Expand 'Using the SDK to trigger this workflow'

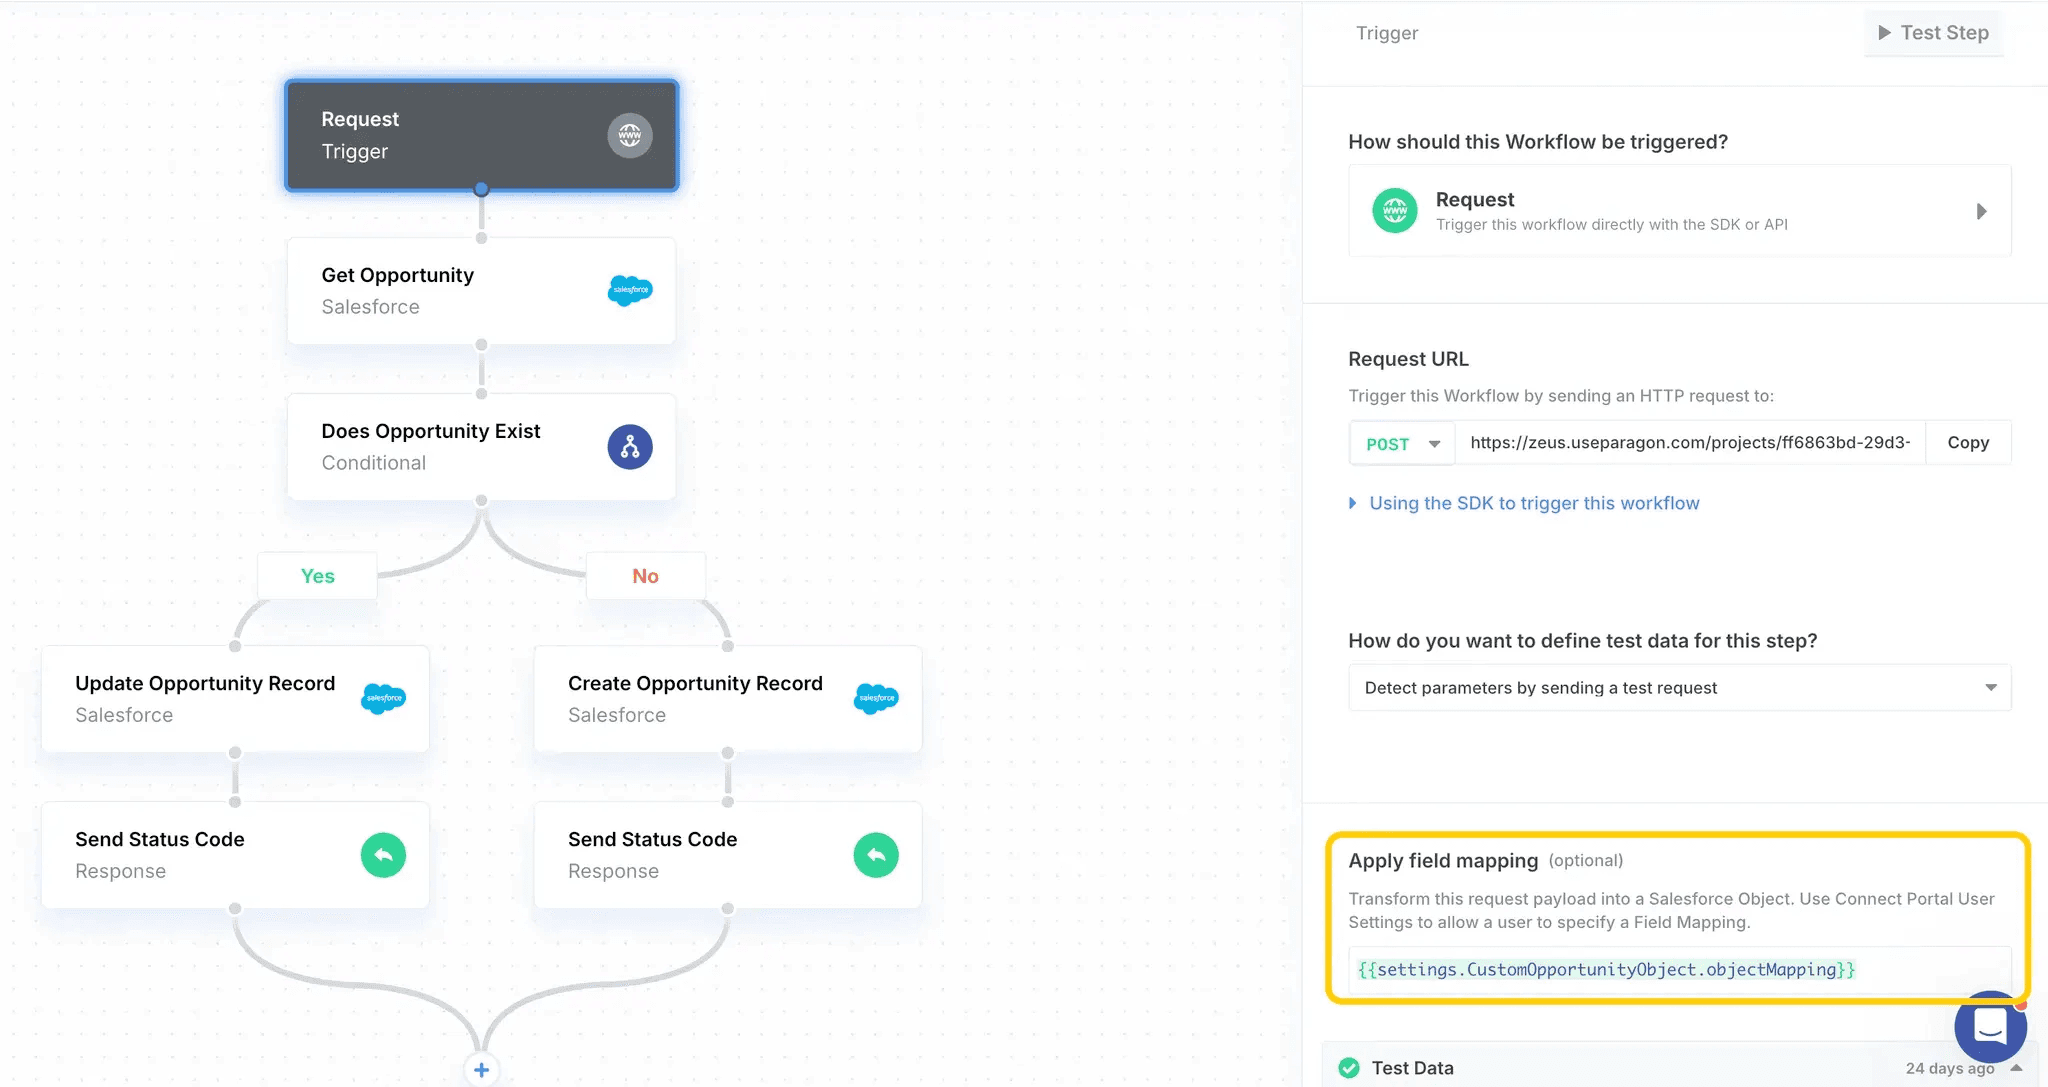point(1534,503)
